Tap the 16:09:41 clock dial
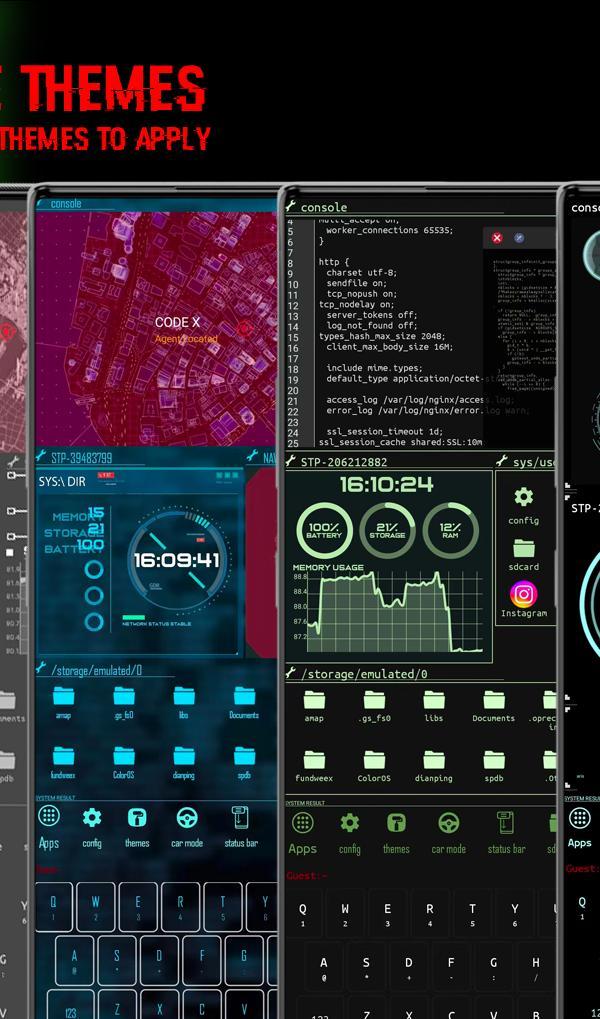 coord(176,560)
